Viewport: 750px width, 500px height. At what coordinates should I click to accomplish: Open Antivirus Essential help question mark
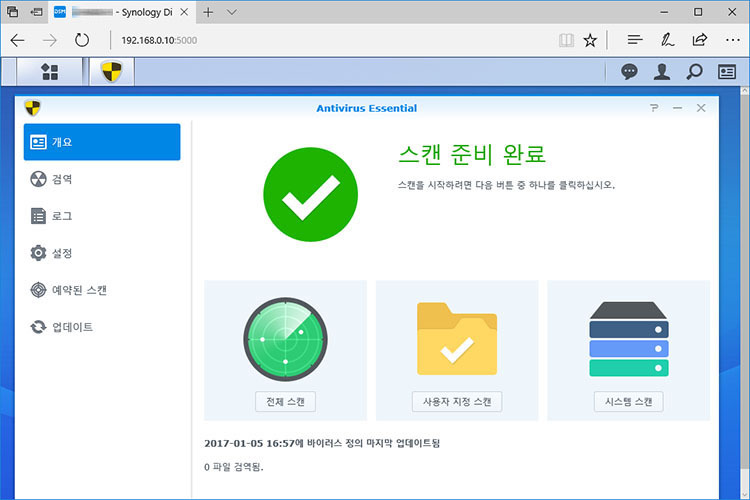(654, 108)
